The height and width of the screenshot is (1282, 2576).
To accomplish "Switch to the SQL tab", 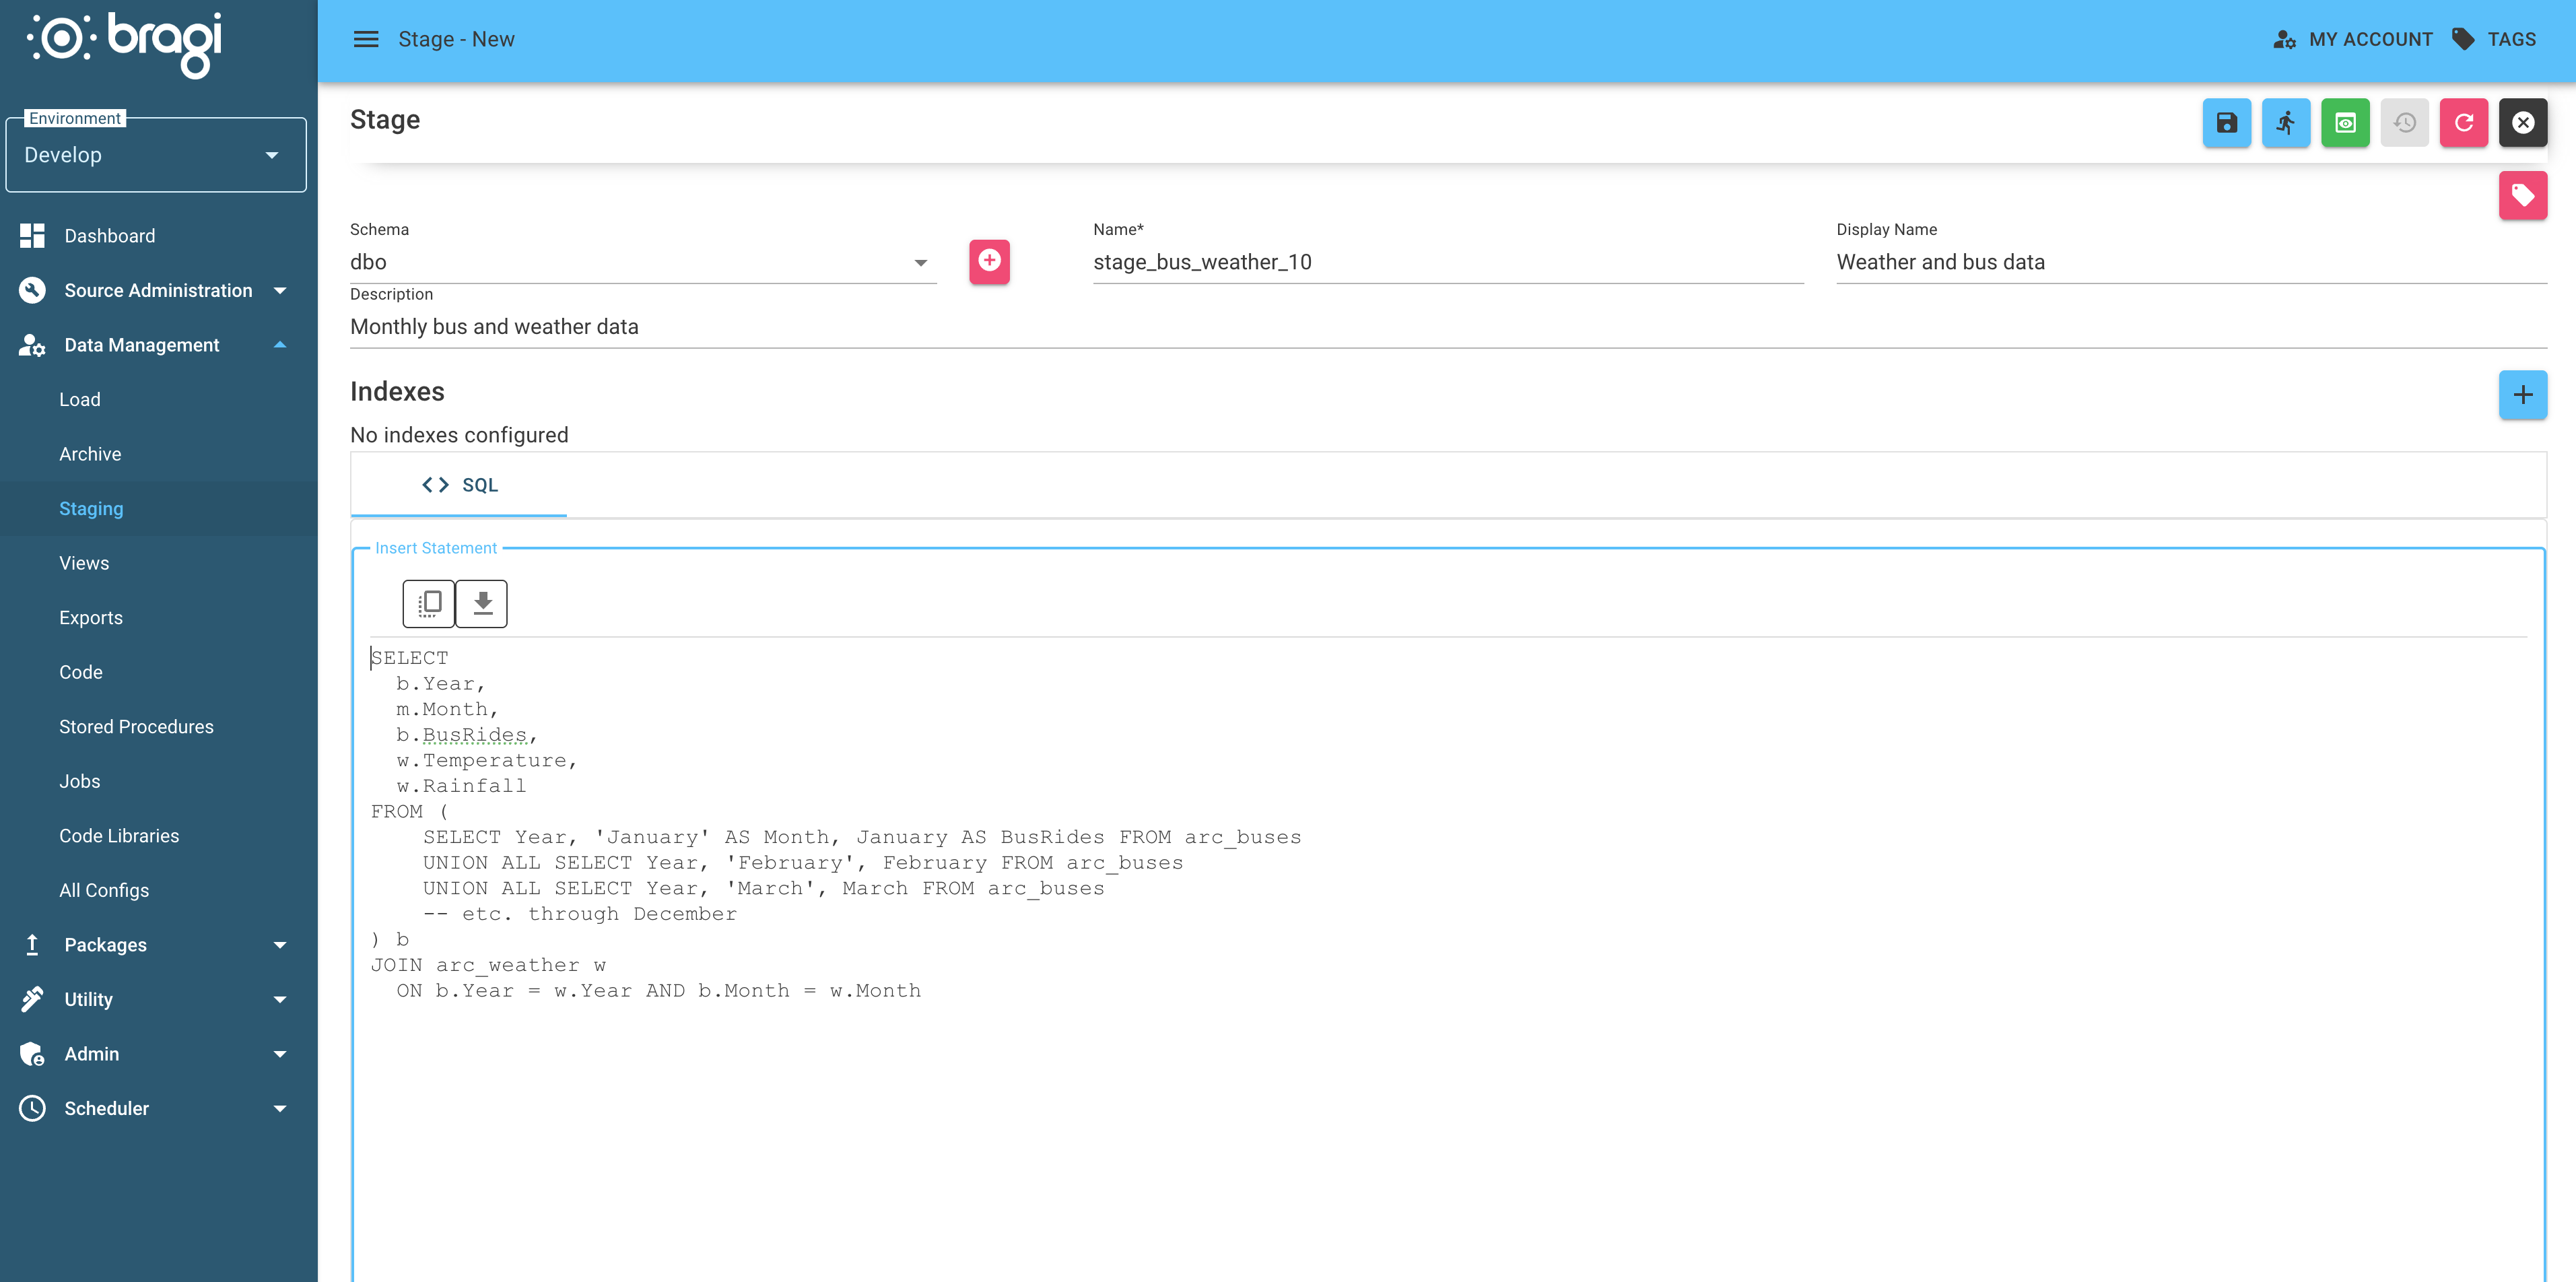I will (x=459, y=485).
